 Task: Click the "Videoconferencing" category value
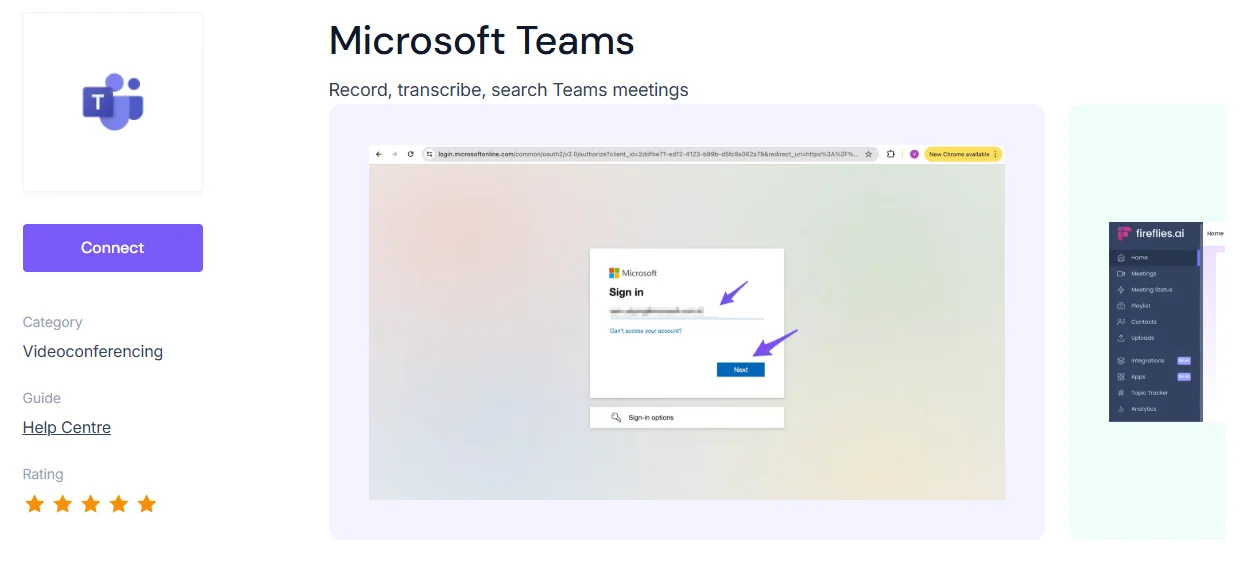coord(93,352)
